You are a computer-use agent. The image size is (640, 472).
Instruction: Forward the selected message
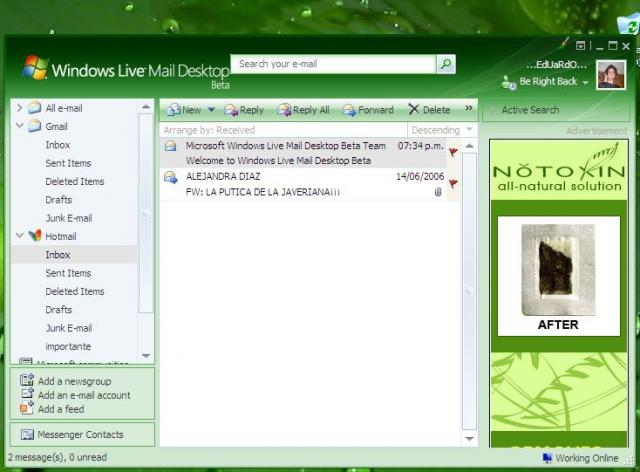[x=368, y=109]
